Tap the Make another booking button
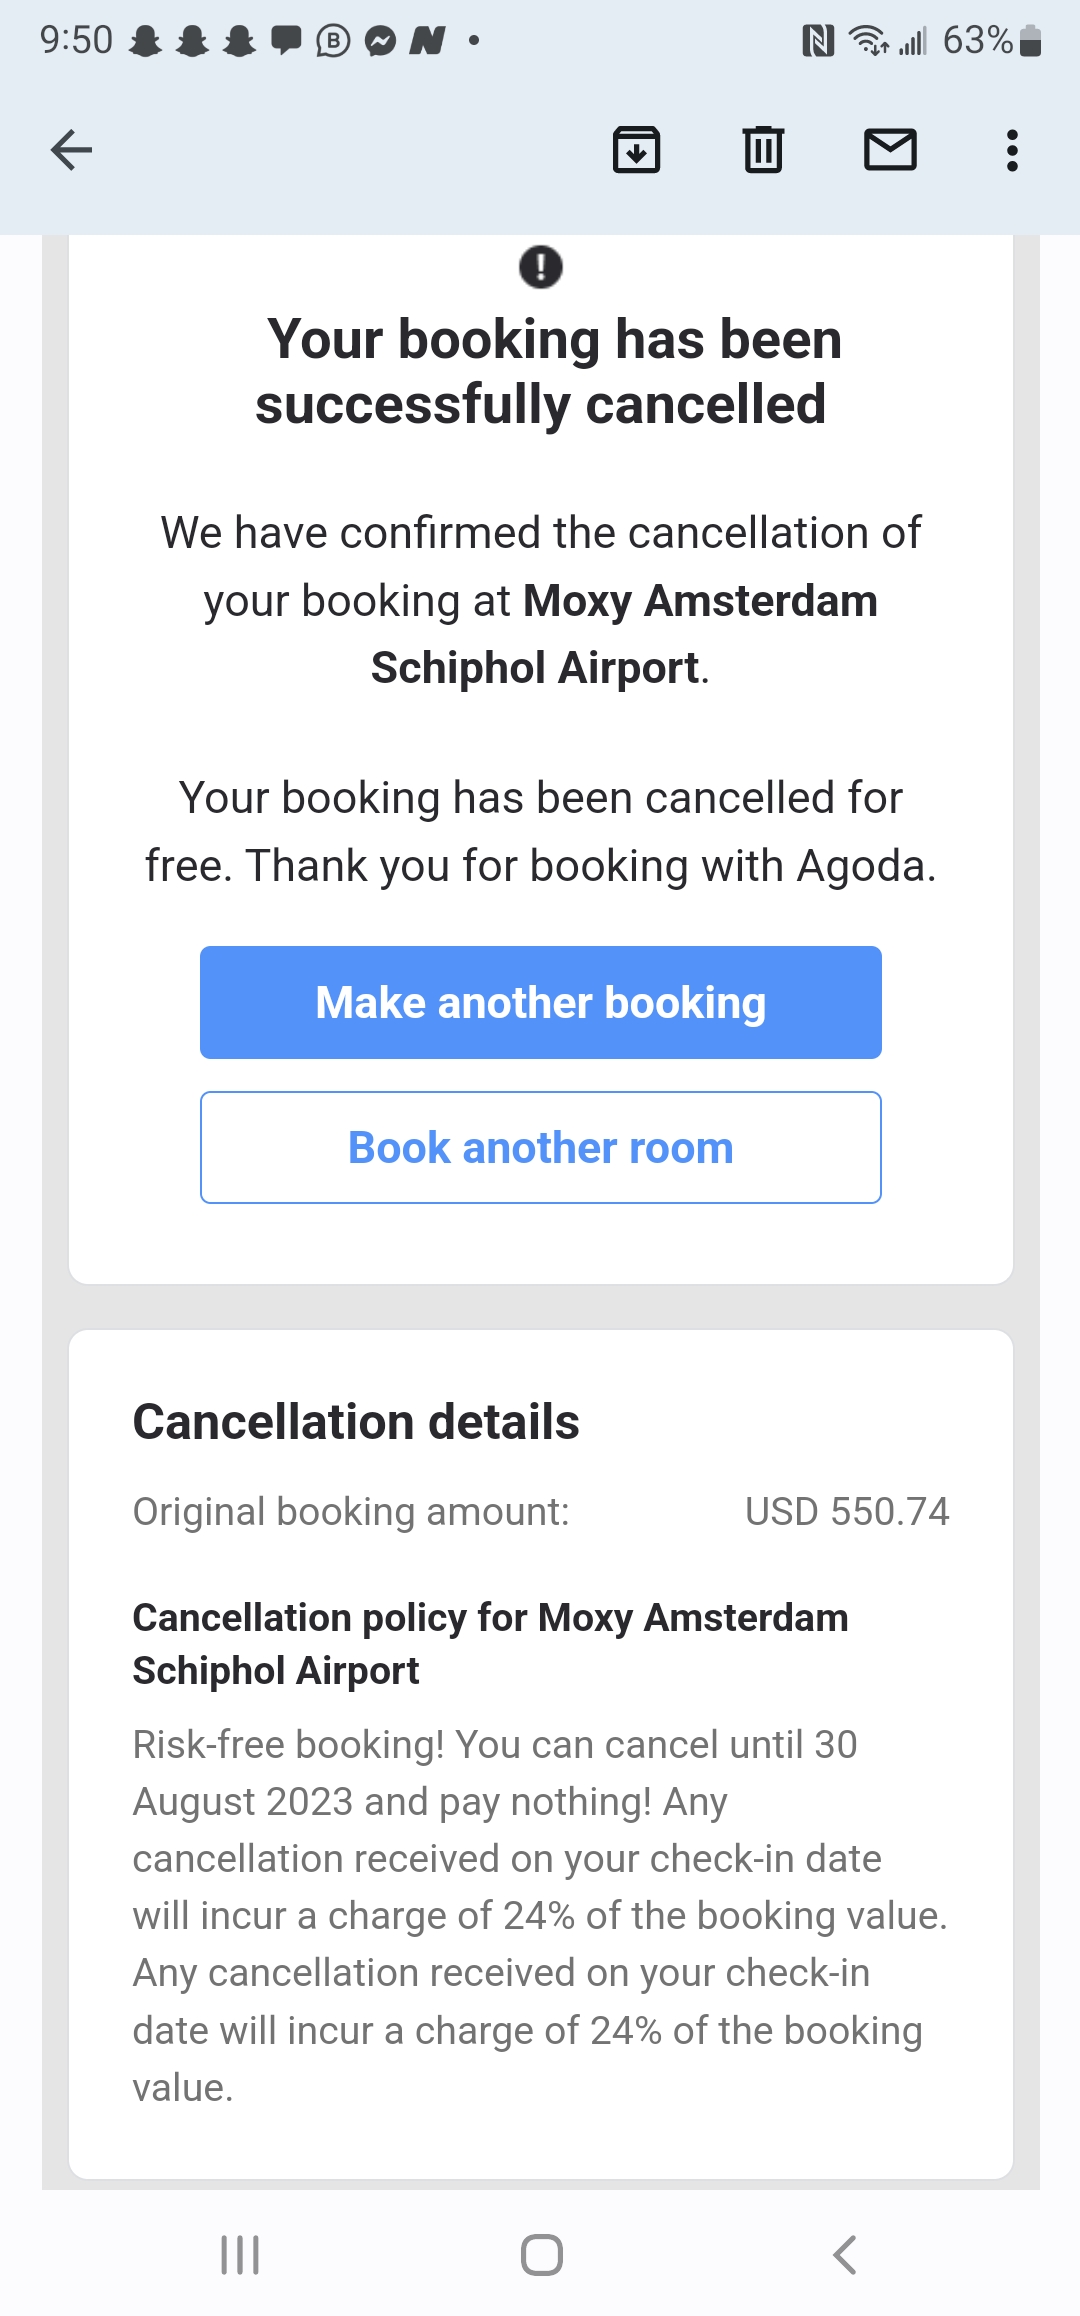Image resolution: width=1080 pixels, height=2316 pixels. pyautogui.click(x=540, y=1002)
